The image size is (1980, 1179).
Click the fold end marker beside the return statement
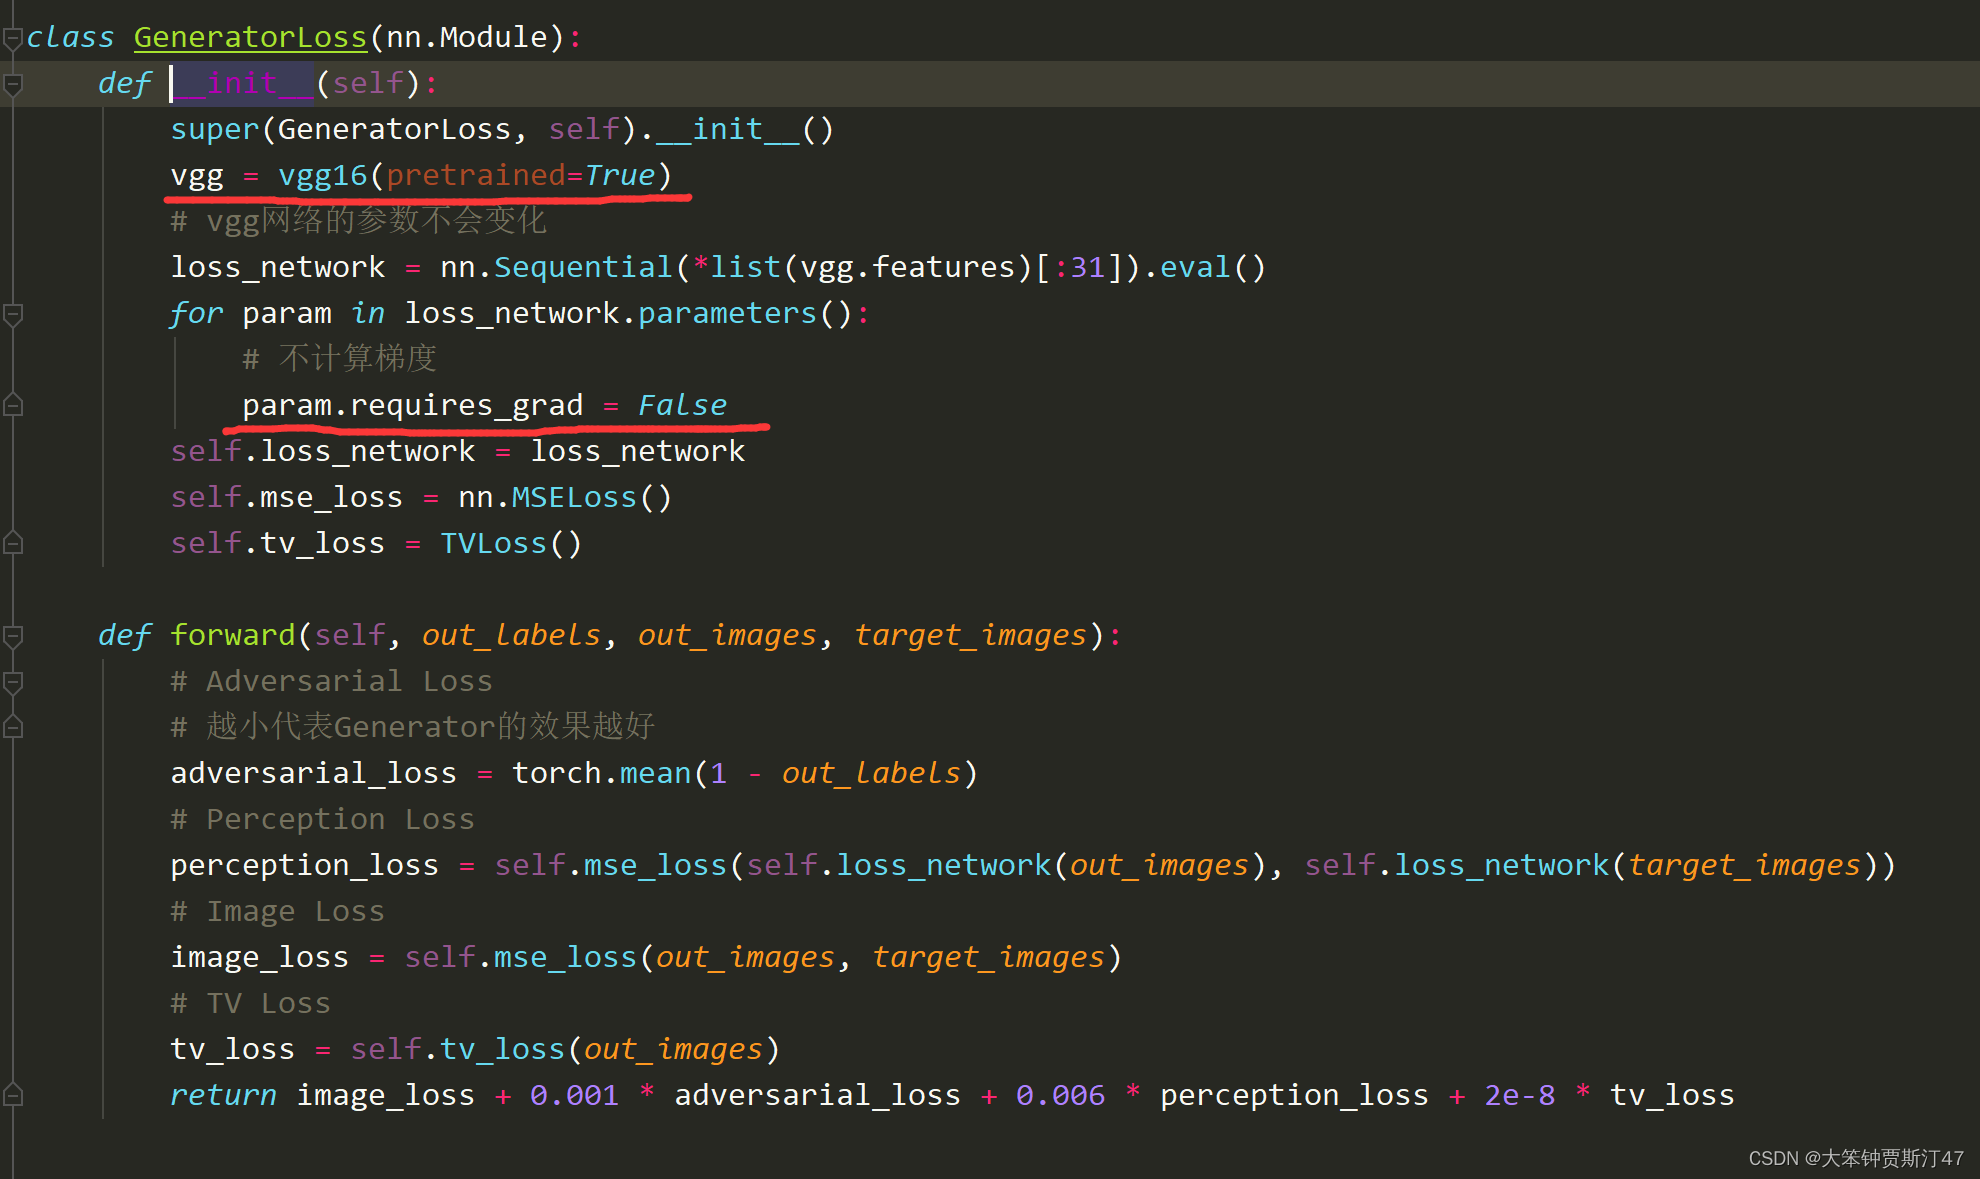point(13,1096)
